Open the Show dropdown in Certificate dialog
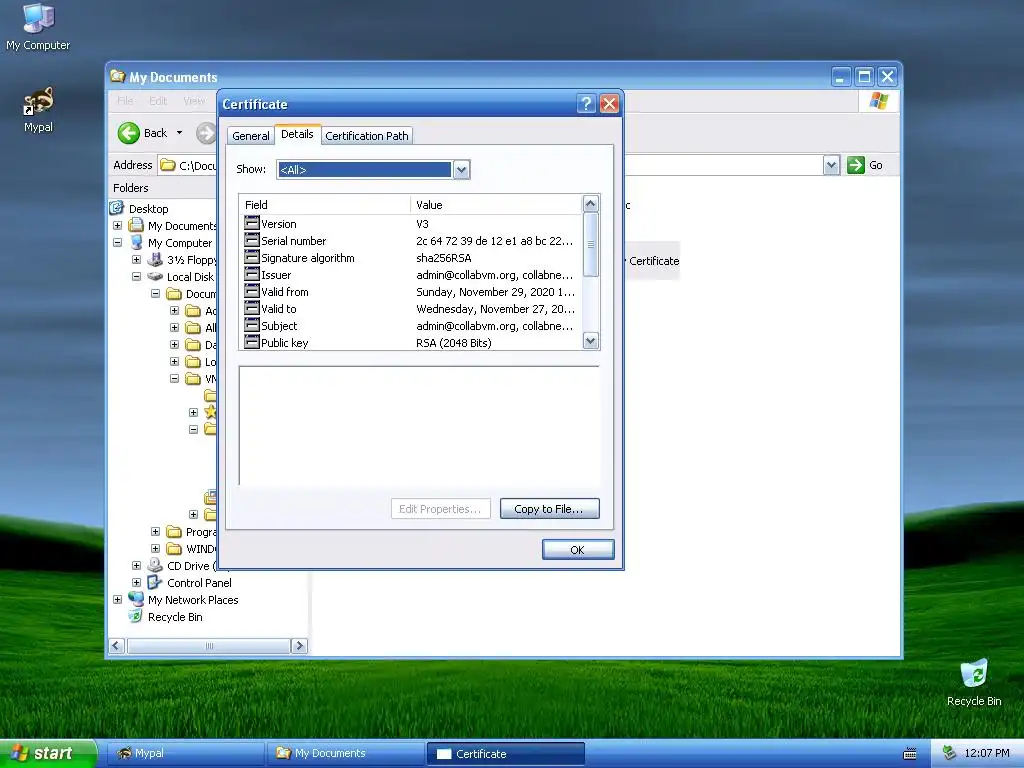The height and width of the screenshot is (768, 1024). click(x=461, y=170)
